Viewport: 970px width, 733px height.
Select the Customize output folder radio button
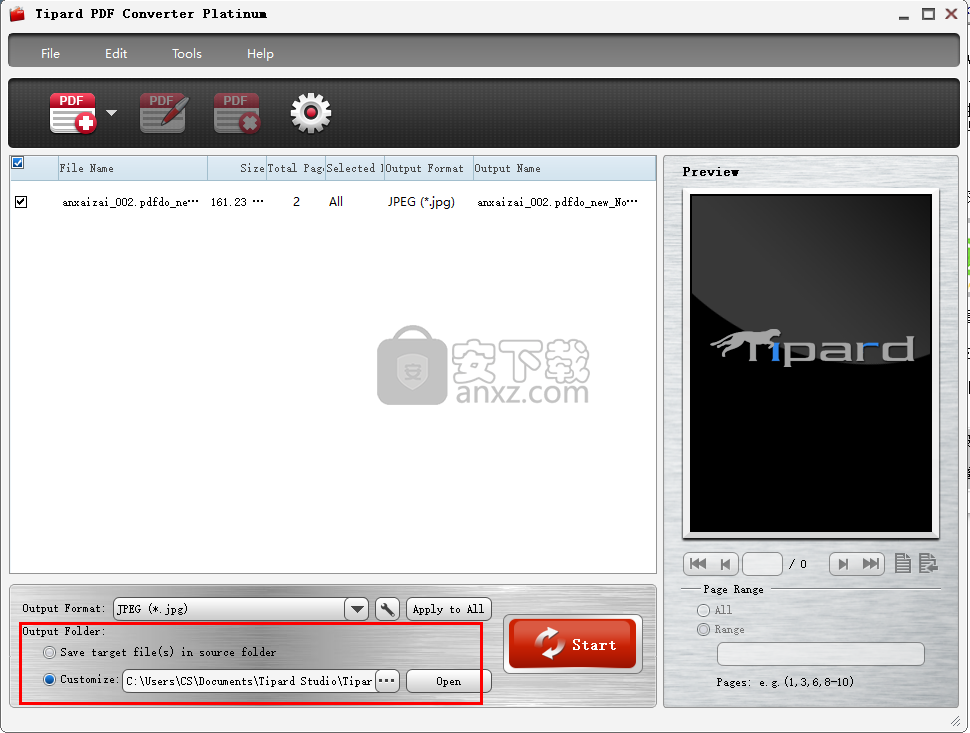point(49,679)
